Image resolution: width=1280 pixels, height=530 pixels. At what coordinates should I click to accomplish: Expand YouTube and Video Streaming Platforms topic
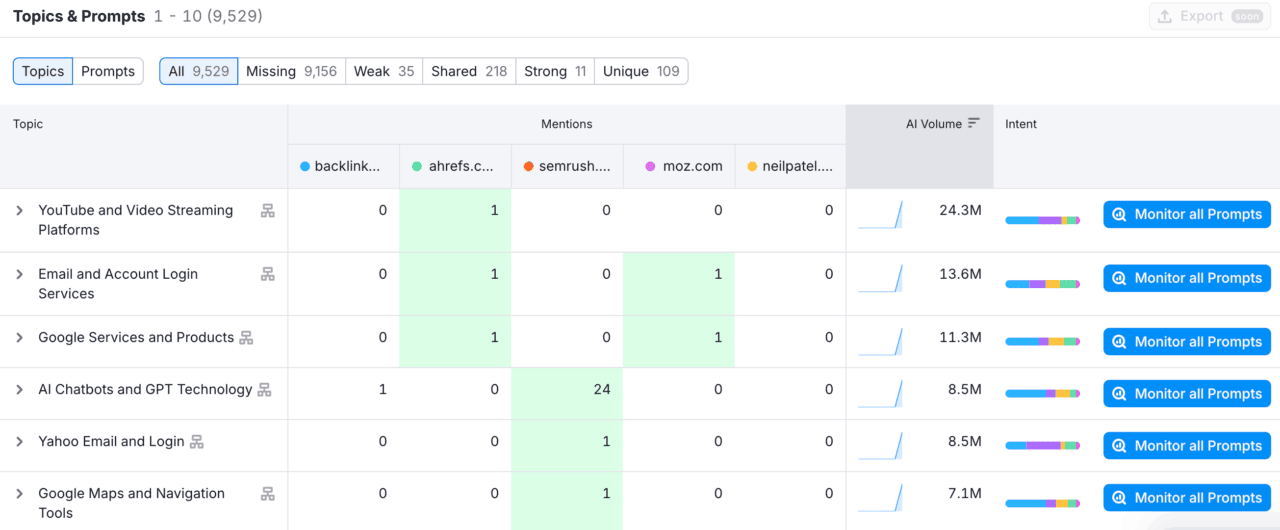[x=19, y=210]
